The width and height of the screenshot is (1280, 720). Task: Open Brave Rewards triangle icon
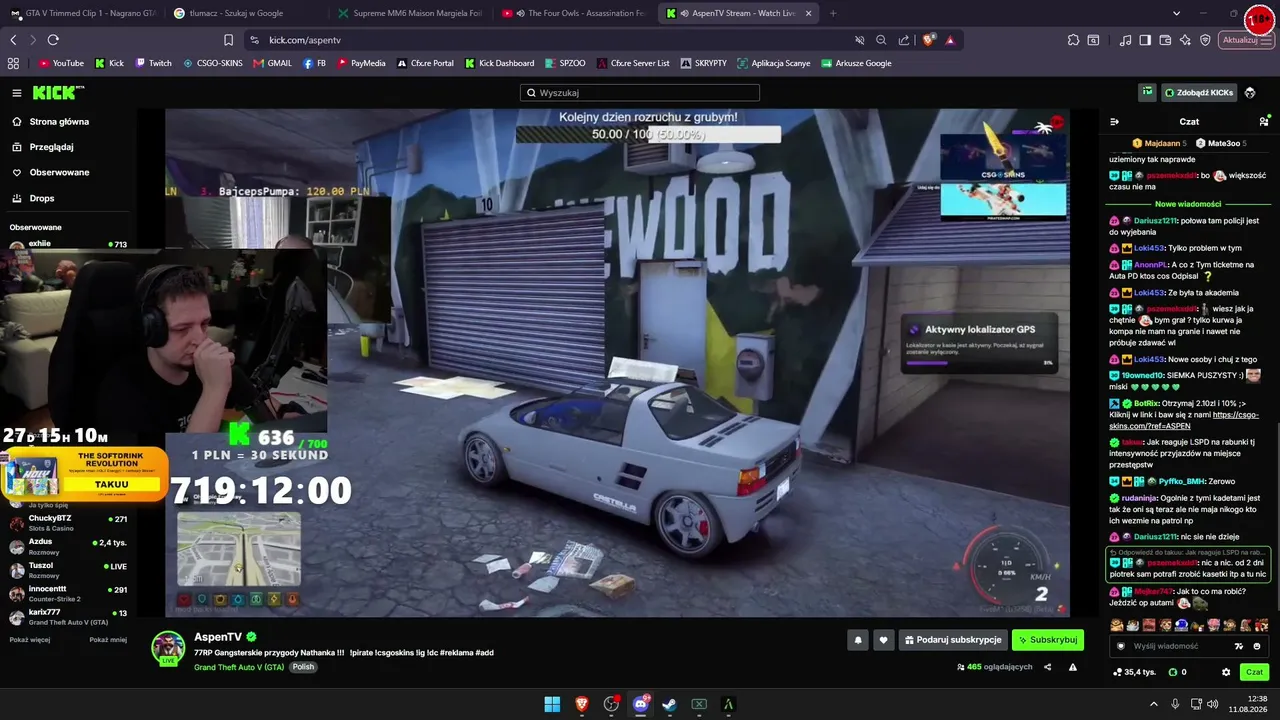coord(950,40)
